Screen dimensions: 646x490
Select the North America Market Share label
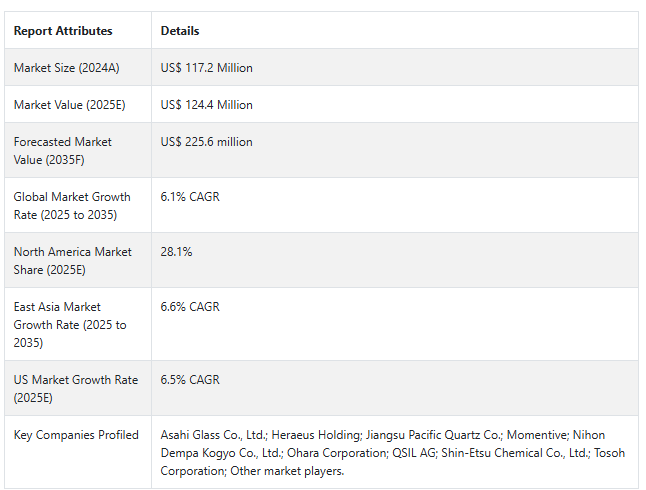point(72,260)
